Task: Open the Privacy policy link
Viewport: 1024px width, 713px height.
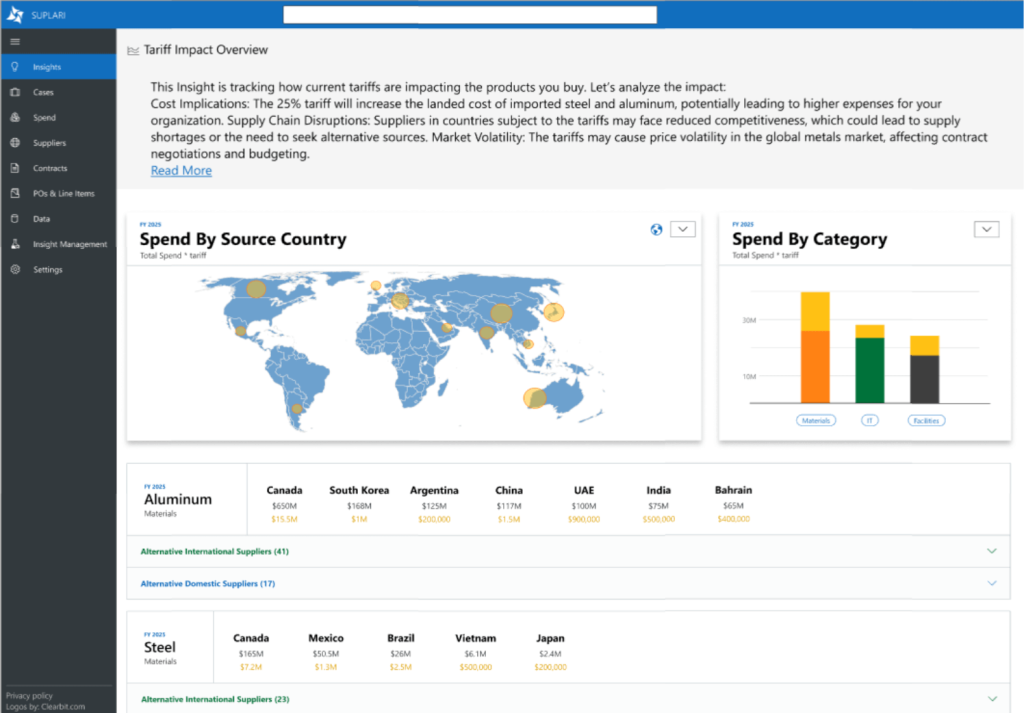Action: (x=28, y=695)
